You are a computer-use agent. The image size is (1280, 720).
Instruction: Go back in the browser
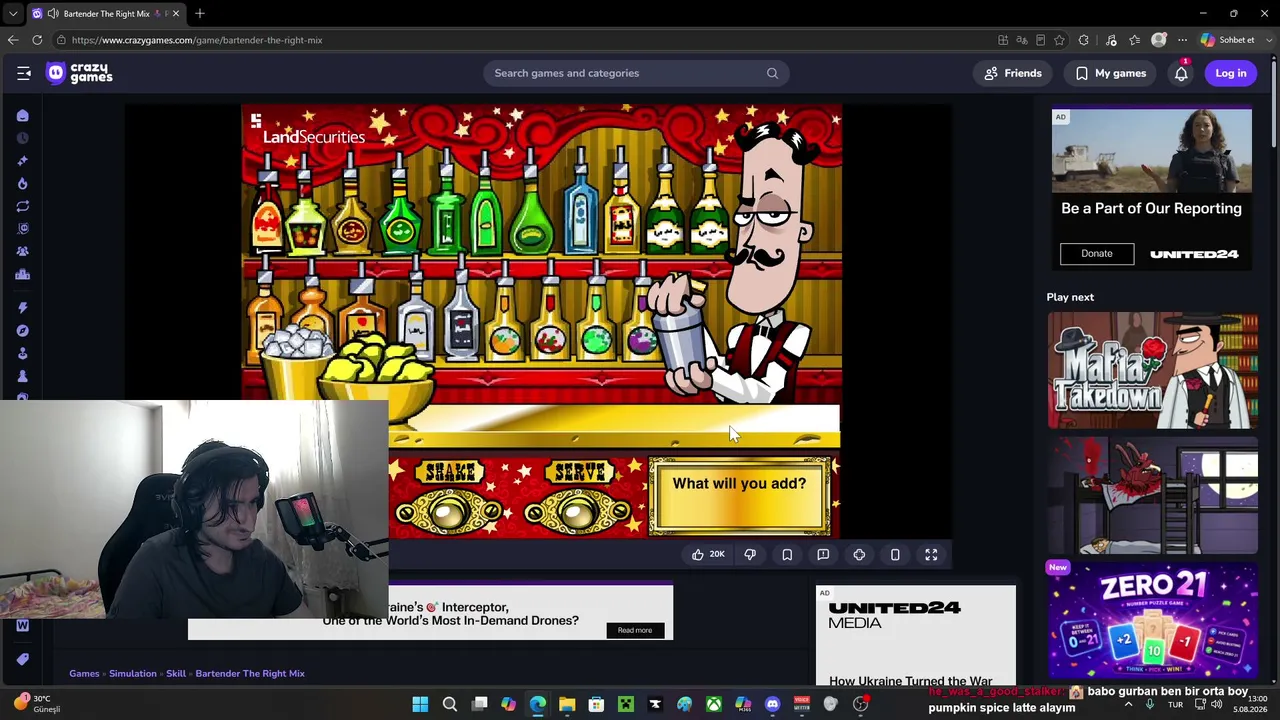13,40
